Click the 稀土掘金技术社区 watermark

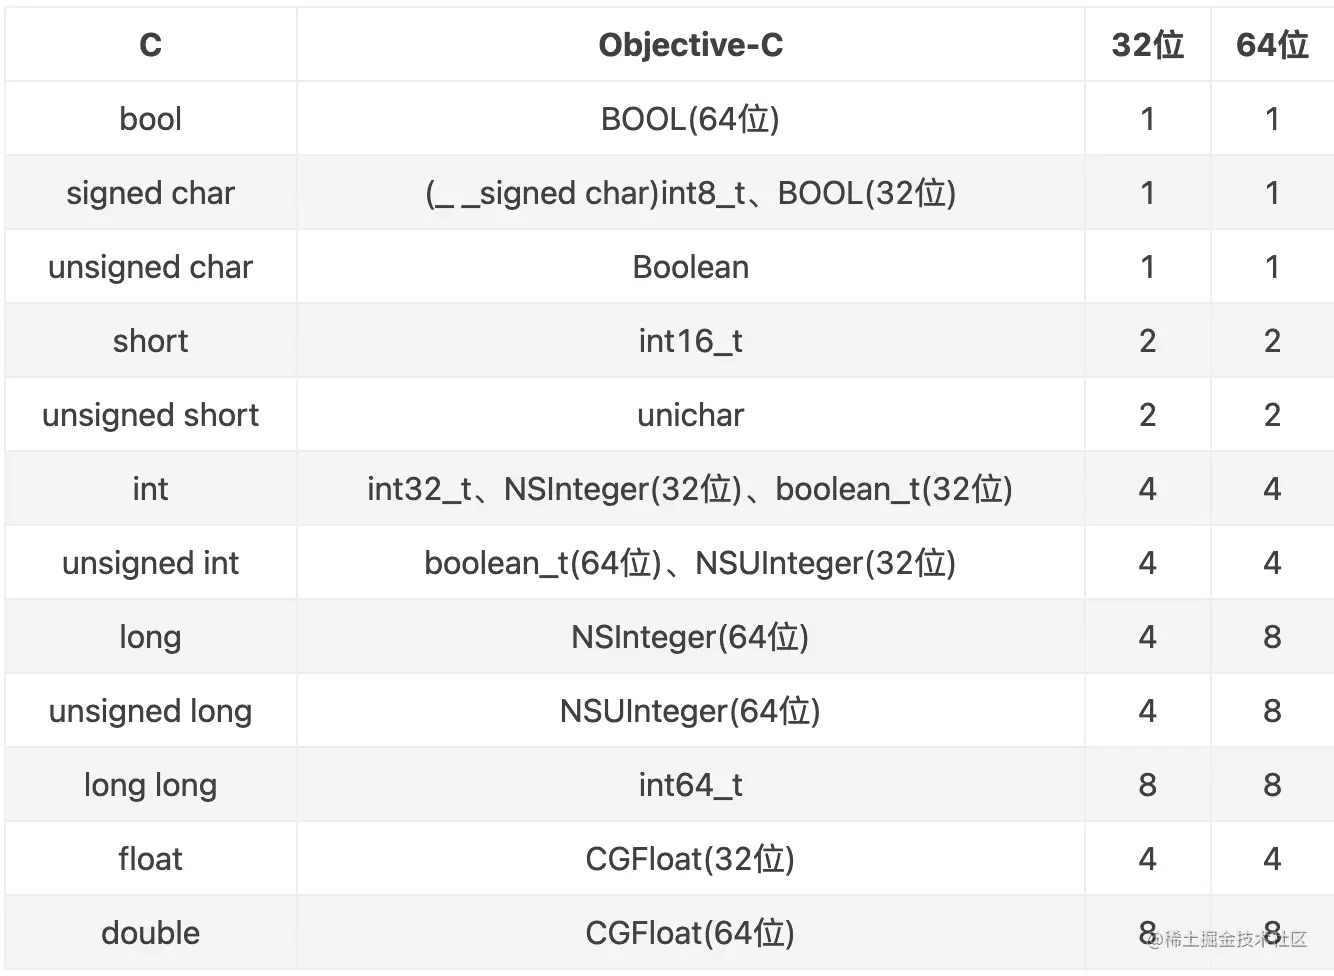tap(1227, 939)
